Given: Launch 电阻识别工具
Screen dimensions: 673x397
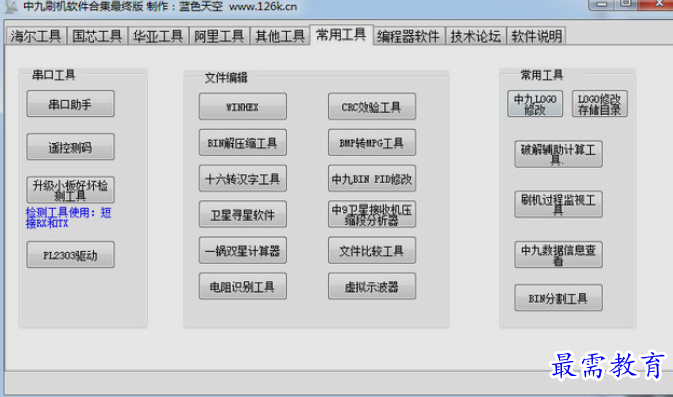Looking at the screenshot, I should pyautogui.click(x=243, y=286).
